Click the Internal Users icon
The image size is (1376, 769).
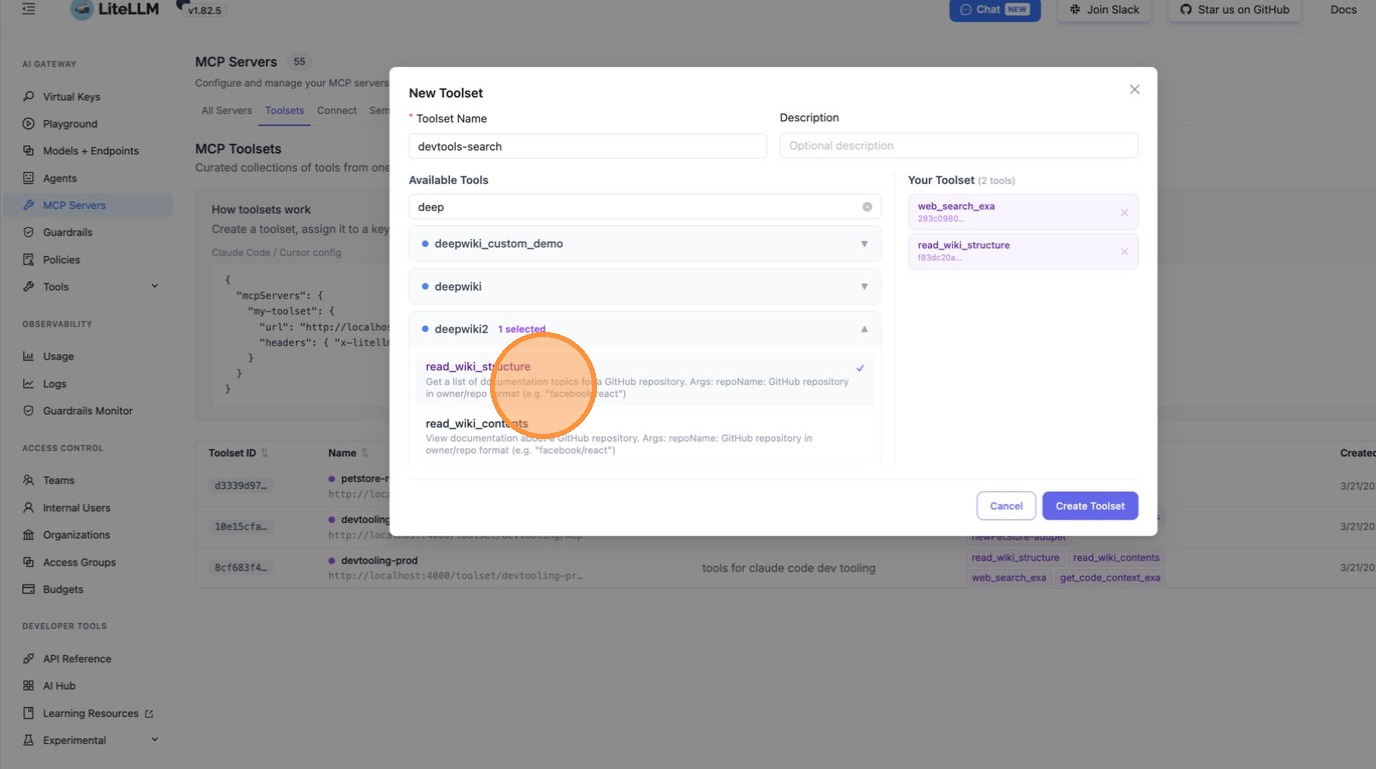pyautogui.click(x=28, y=508)
